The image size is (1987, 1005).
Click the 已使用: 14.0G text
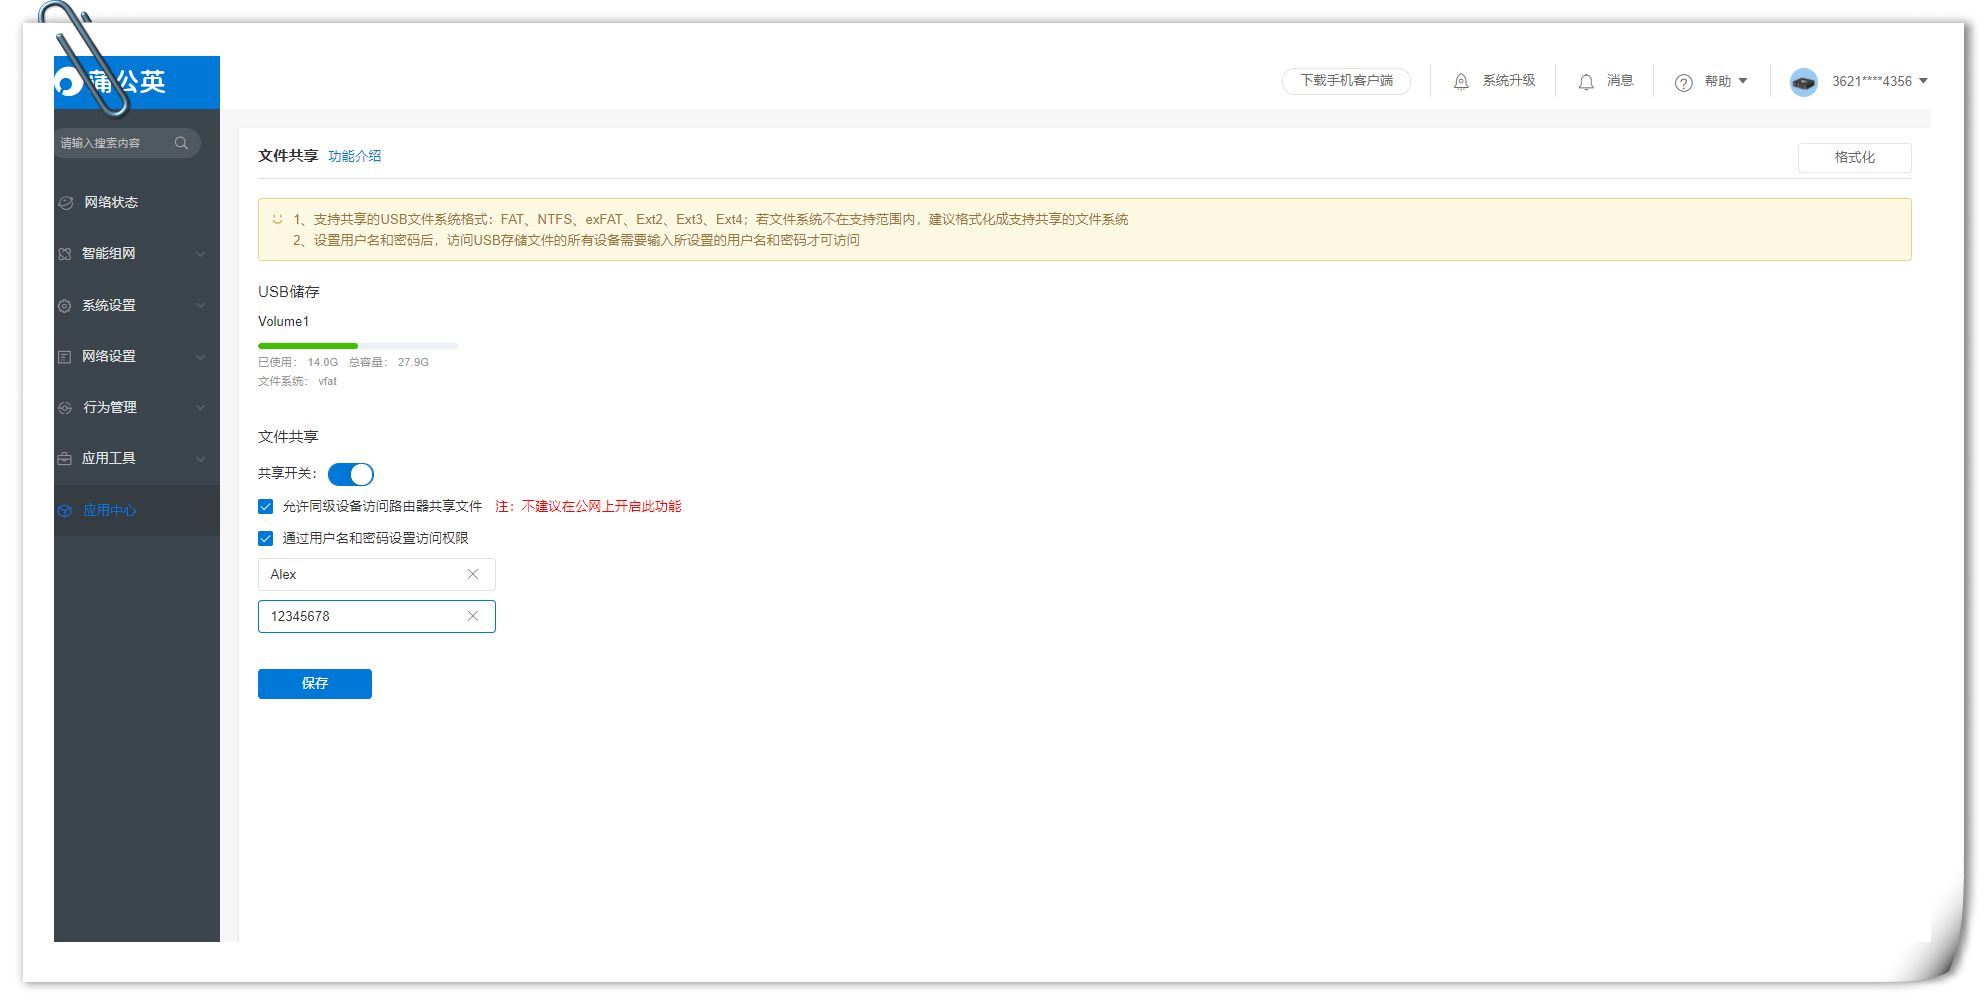pos(298,362)
